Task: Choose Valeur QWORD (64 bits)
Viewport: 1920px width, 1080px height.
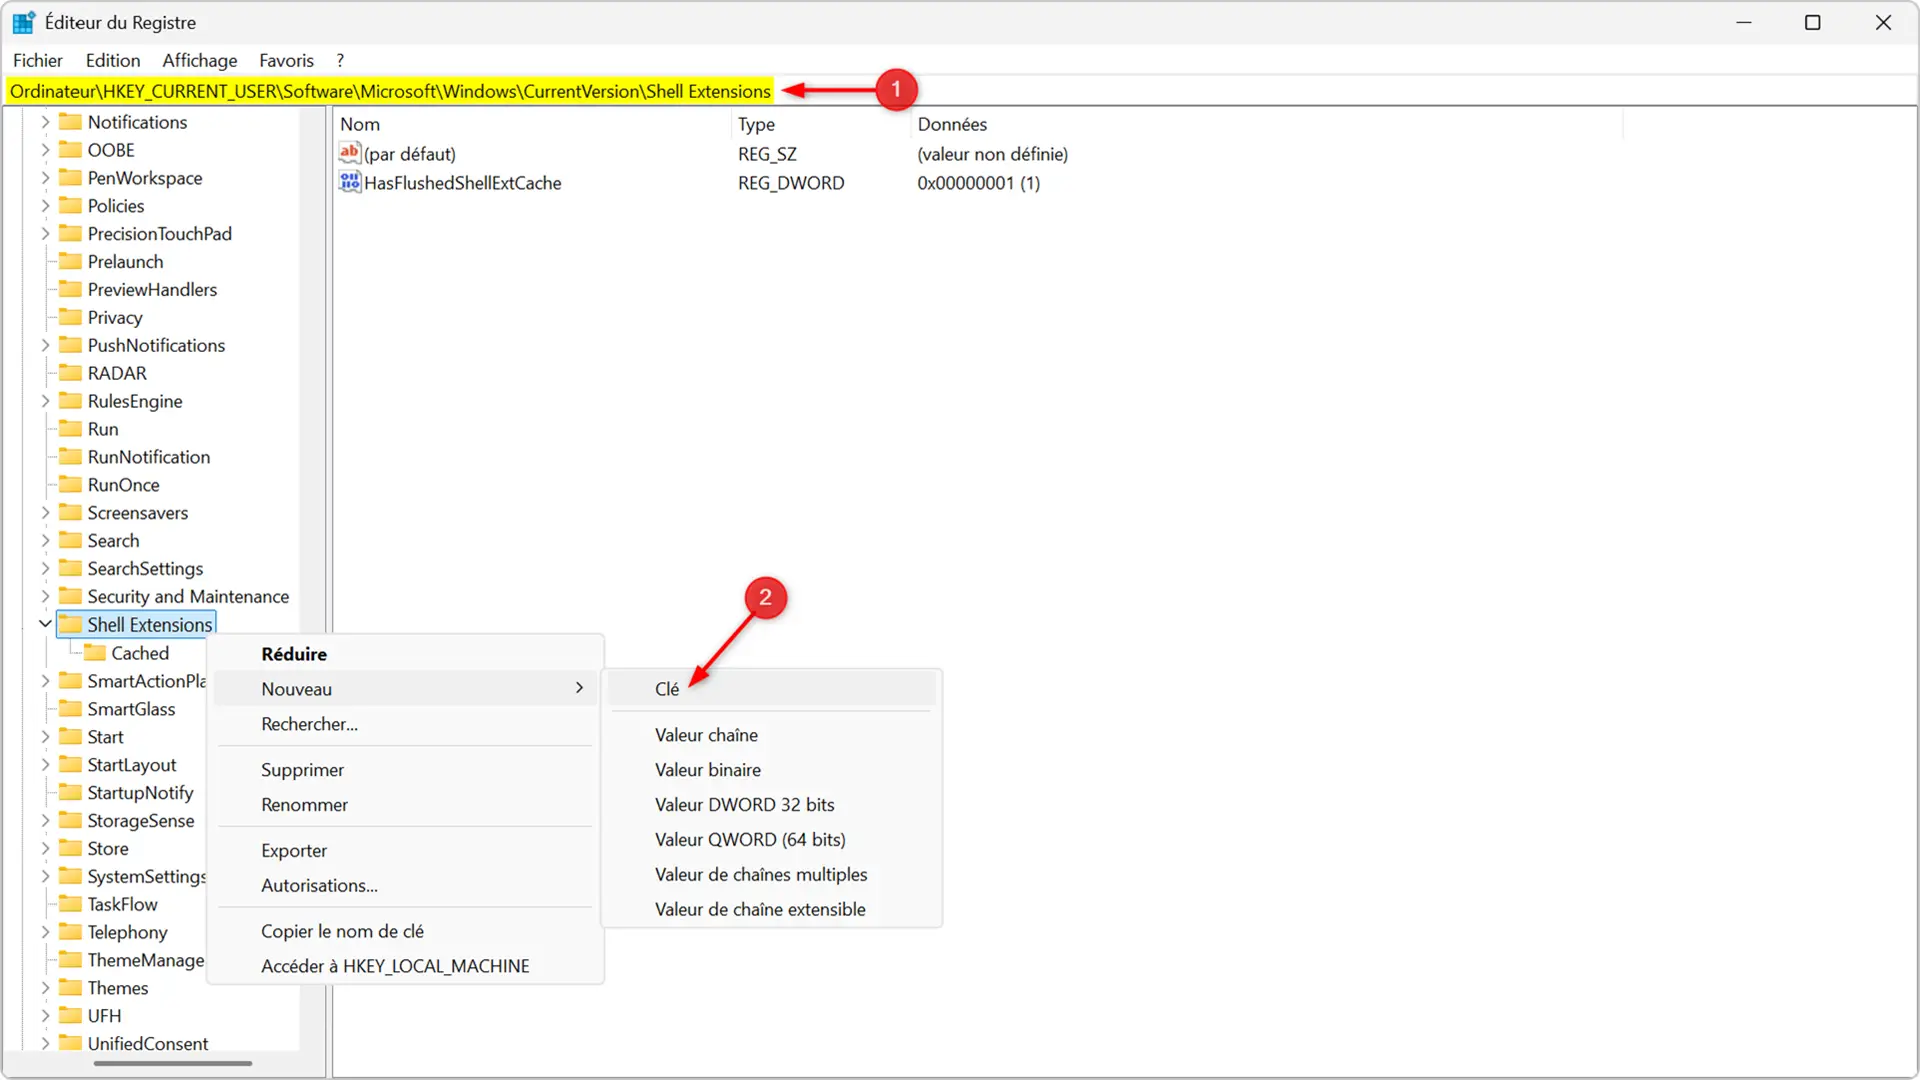Action: (x=774, y=840)
